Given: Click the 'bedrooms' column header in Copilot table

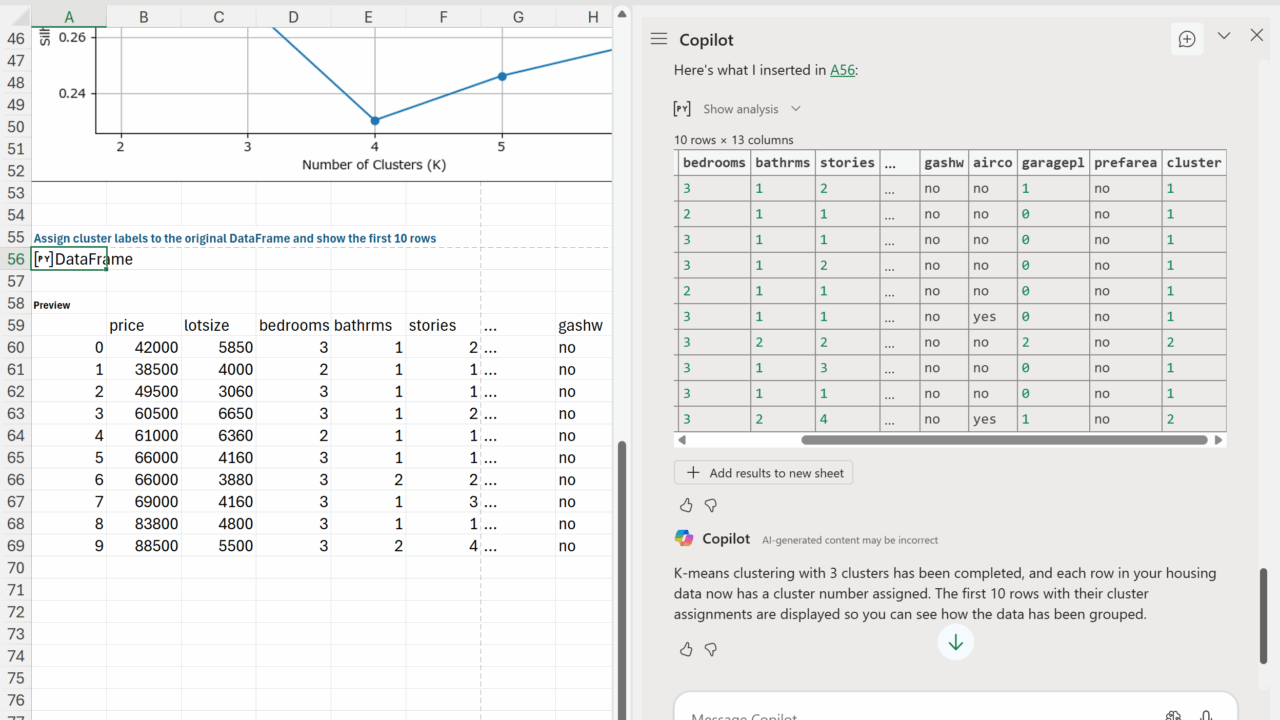Looking at the screenshot, I should pyautogui.click(x=714, y=162).
